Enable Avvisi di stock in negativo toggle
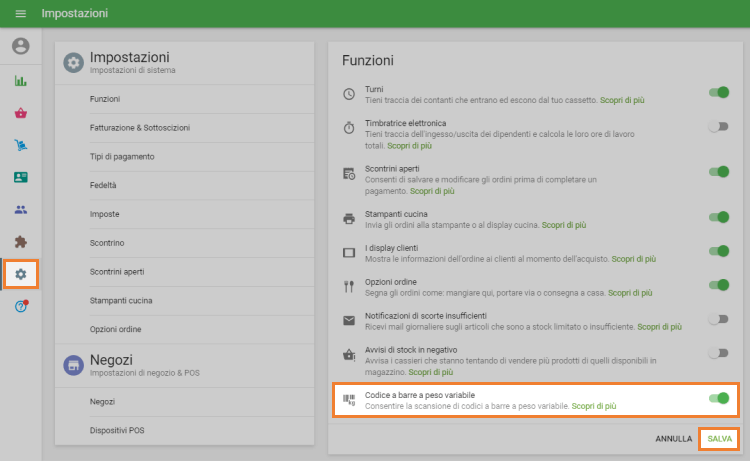 [x=718, y=353]
